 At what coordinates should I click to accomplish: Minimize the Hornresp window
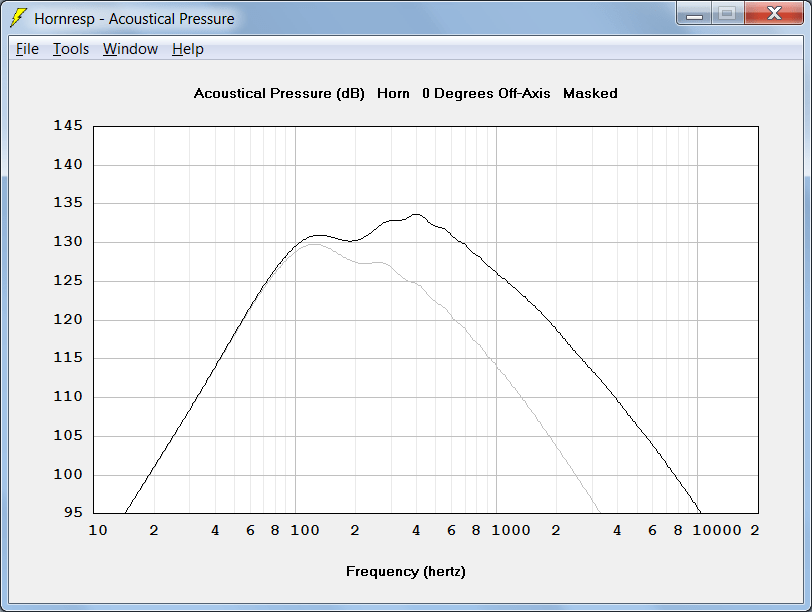click(x=694, y=13)
